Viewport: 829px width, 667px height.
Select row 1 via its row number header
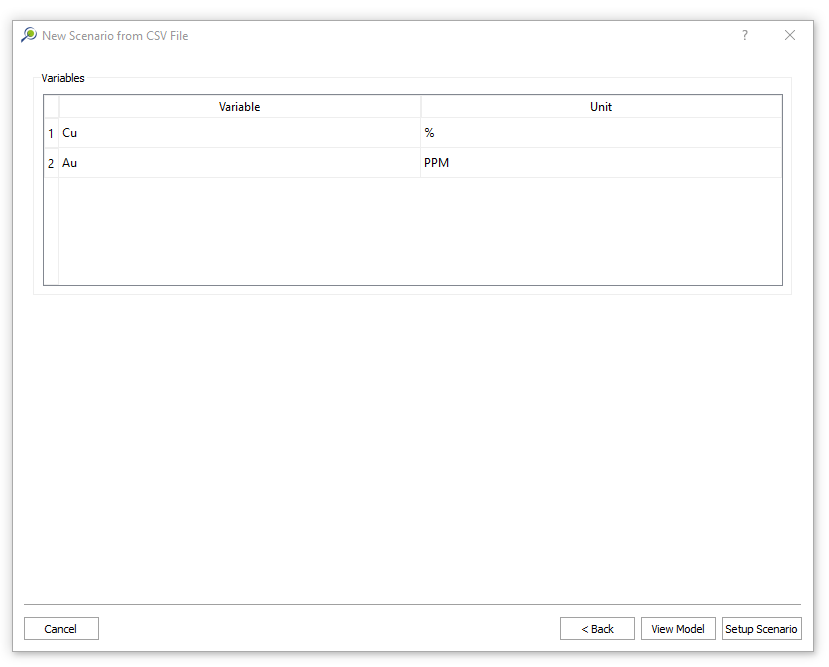[51, 133]
